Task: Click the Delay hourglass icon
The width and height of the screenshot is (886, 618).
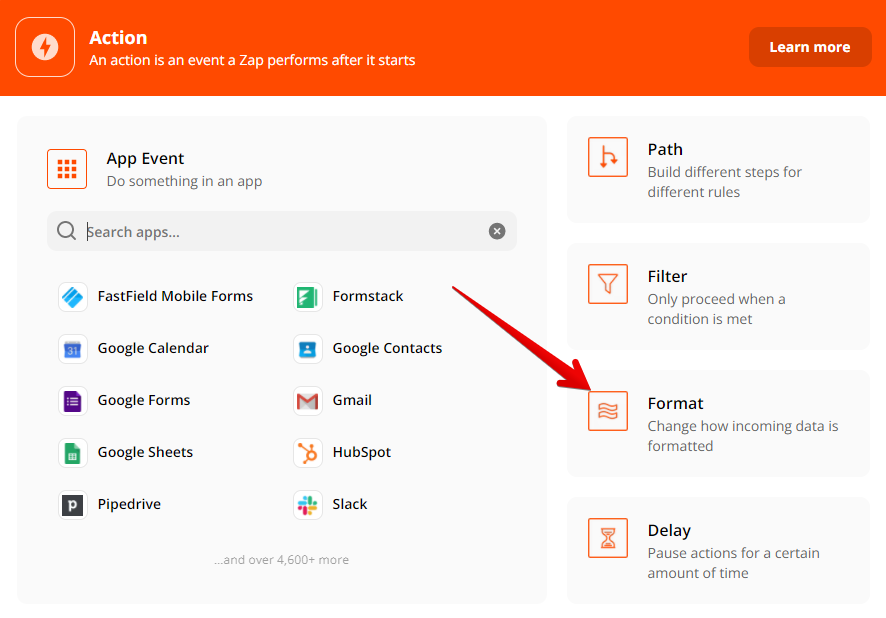Action: 607,538
